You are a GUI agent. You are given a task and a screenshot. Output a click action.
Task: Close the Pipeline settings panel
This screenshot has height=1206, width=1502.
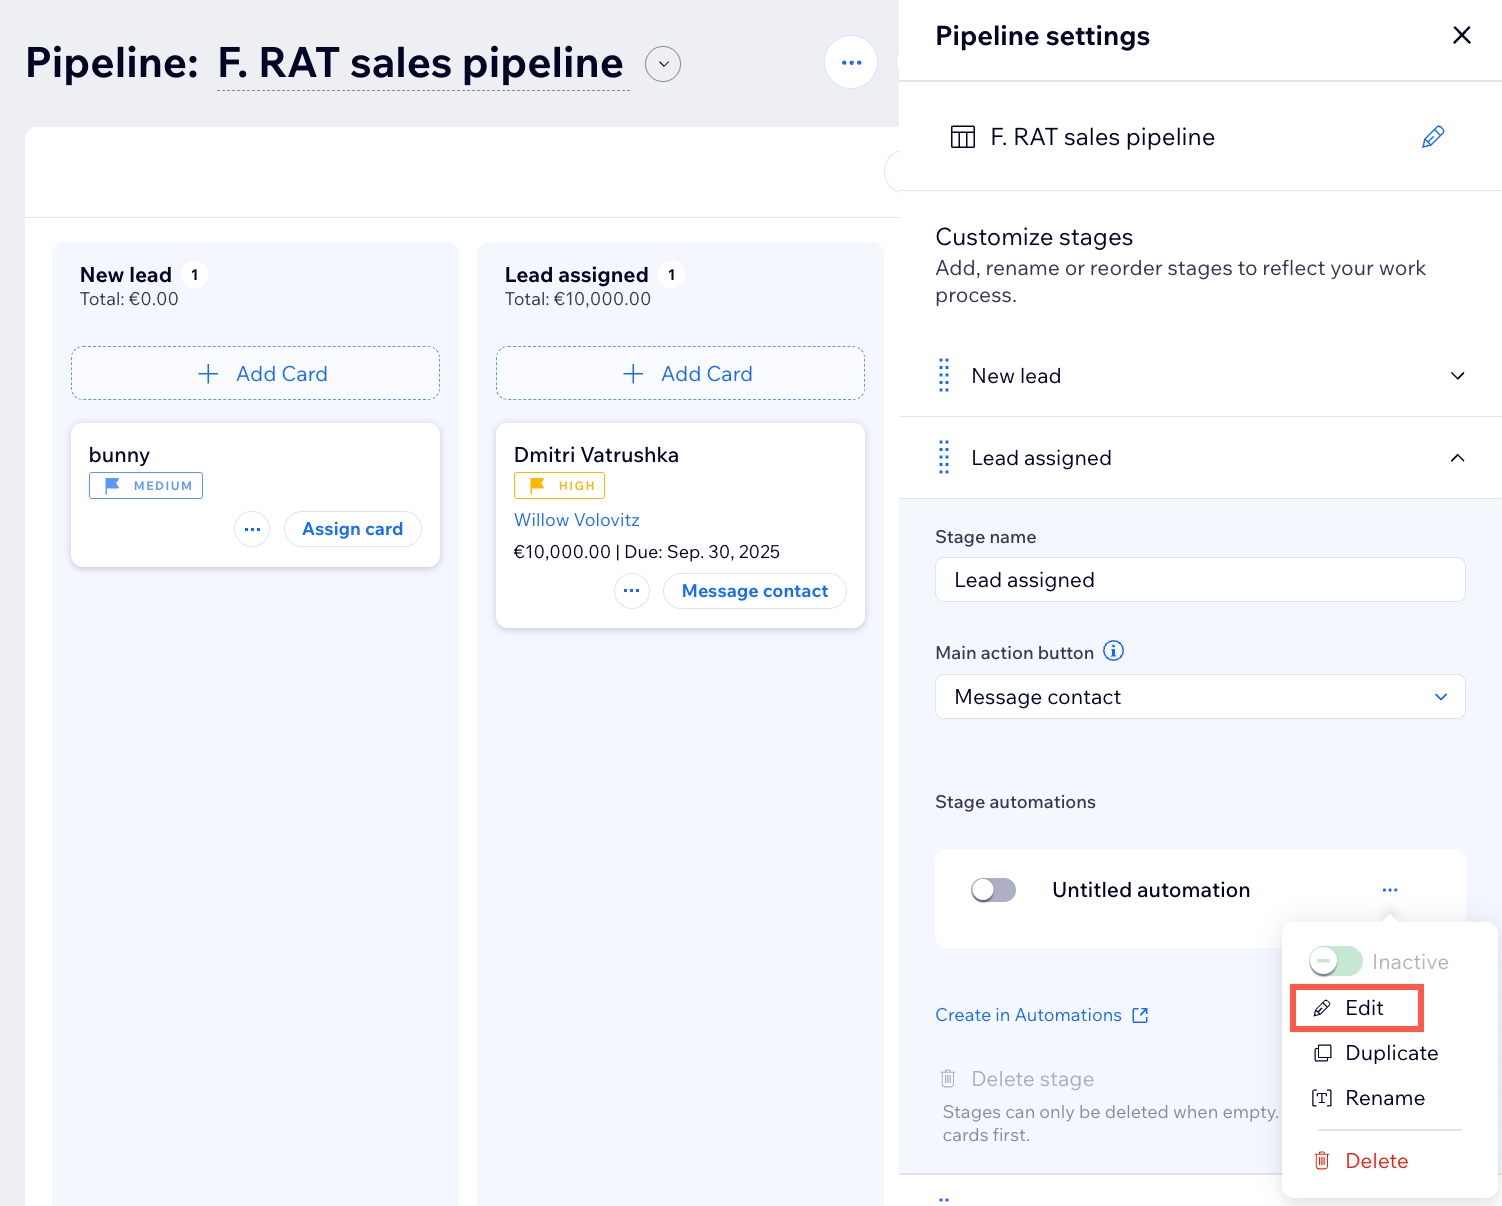[1461, 36]
